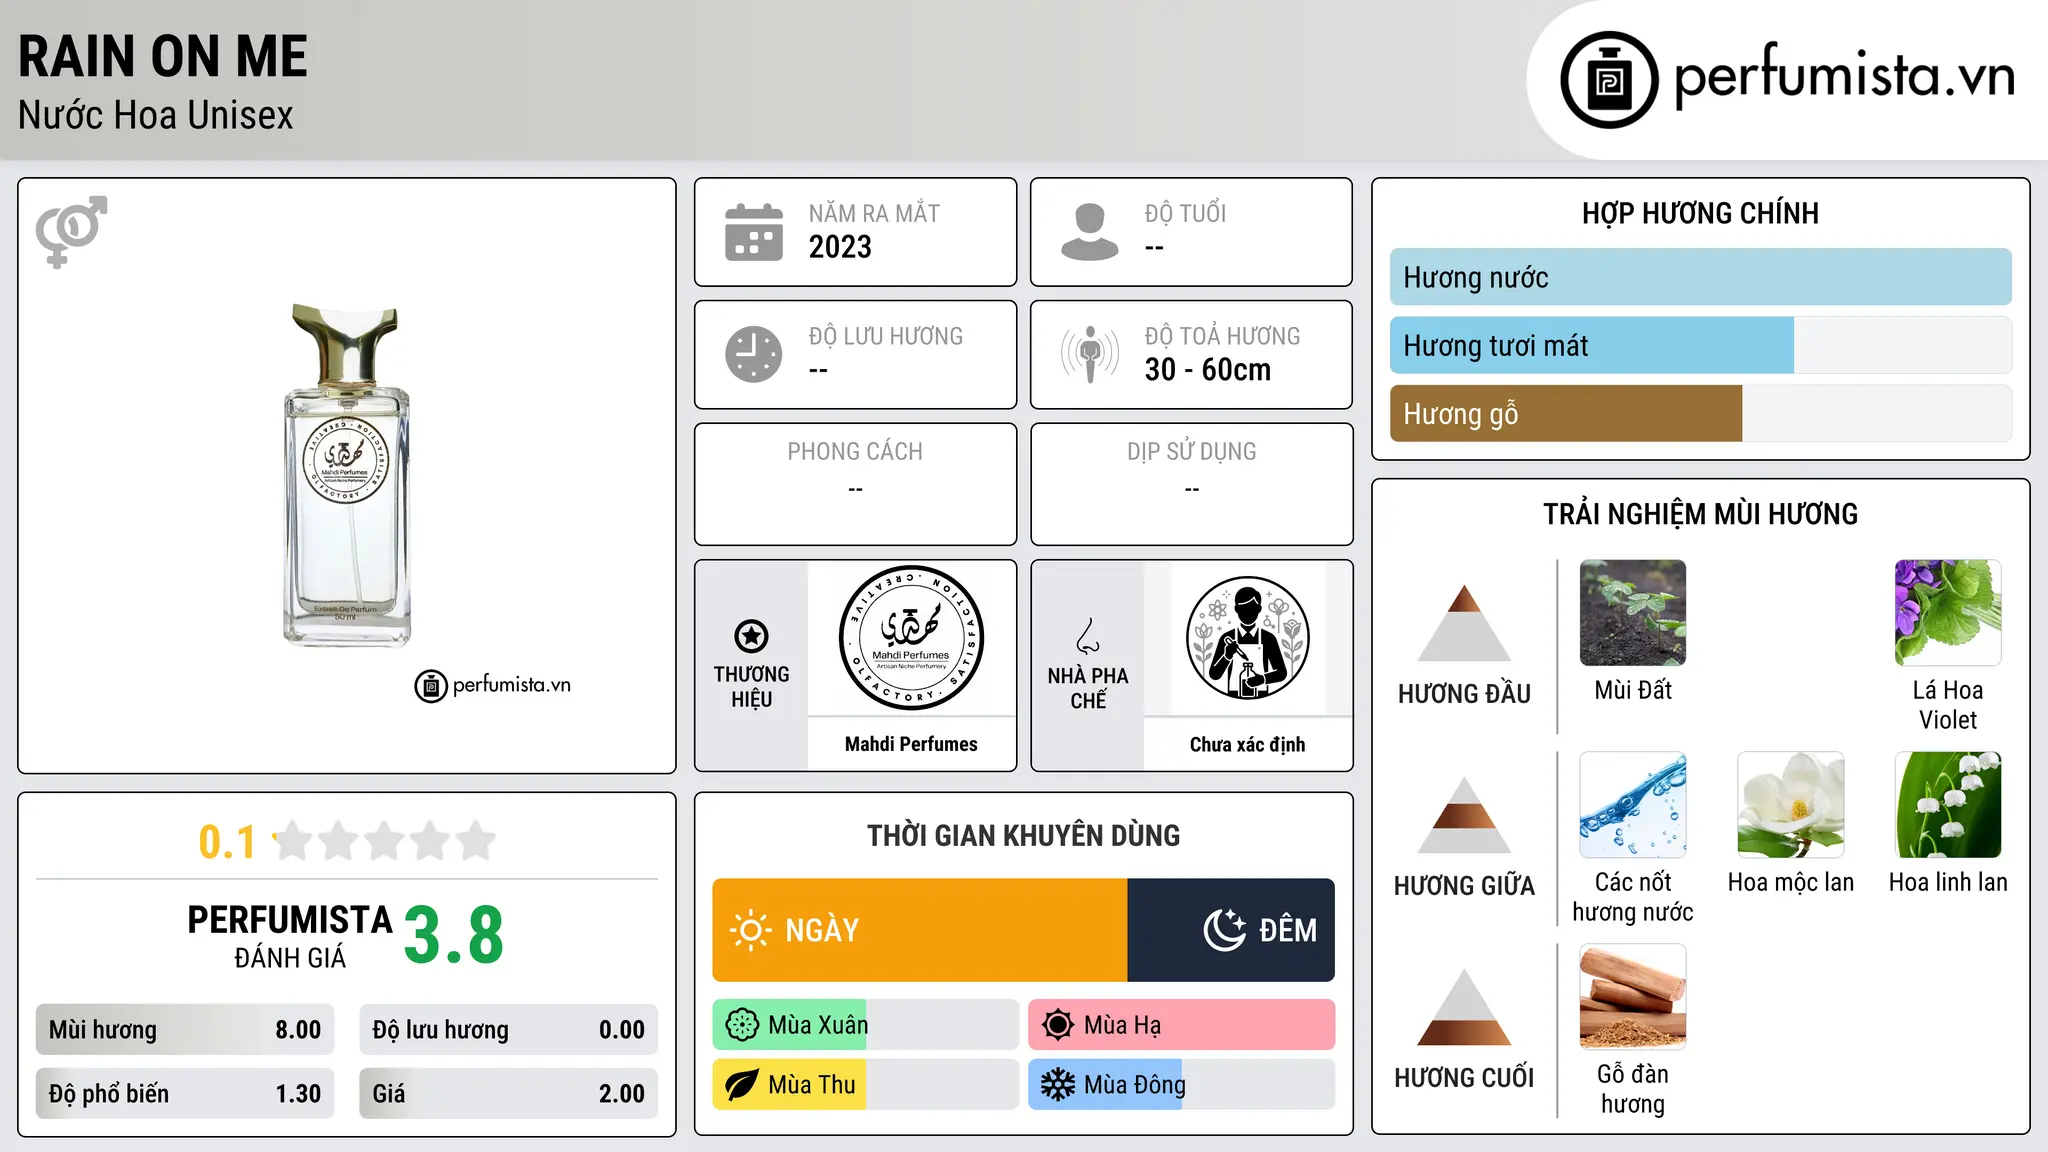Open the Lá Hoa Violet note thumbnail
The image size is (2048, 1152).
coord(1948,613)
